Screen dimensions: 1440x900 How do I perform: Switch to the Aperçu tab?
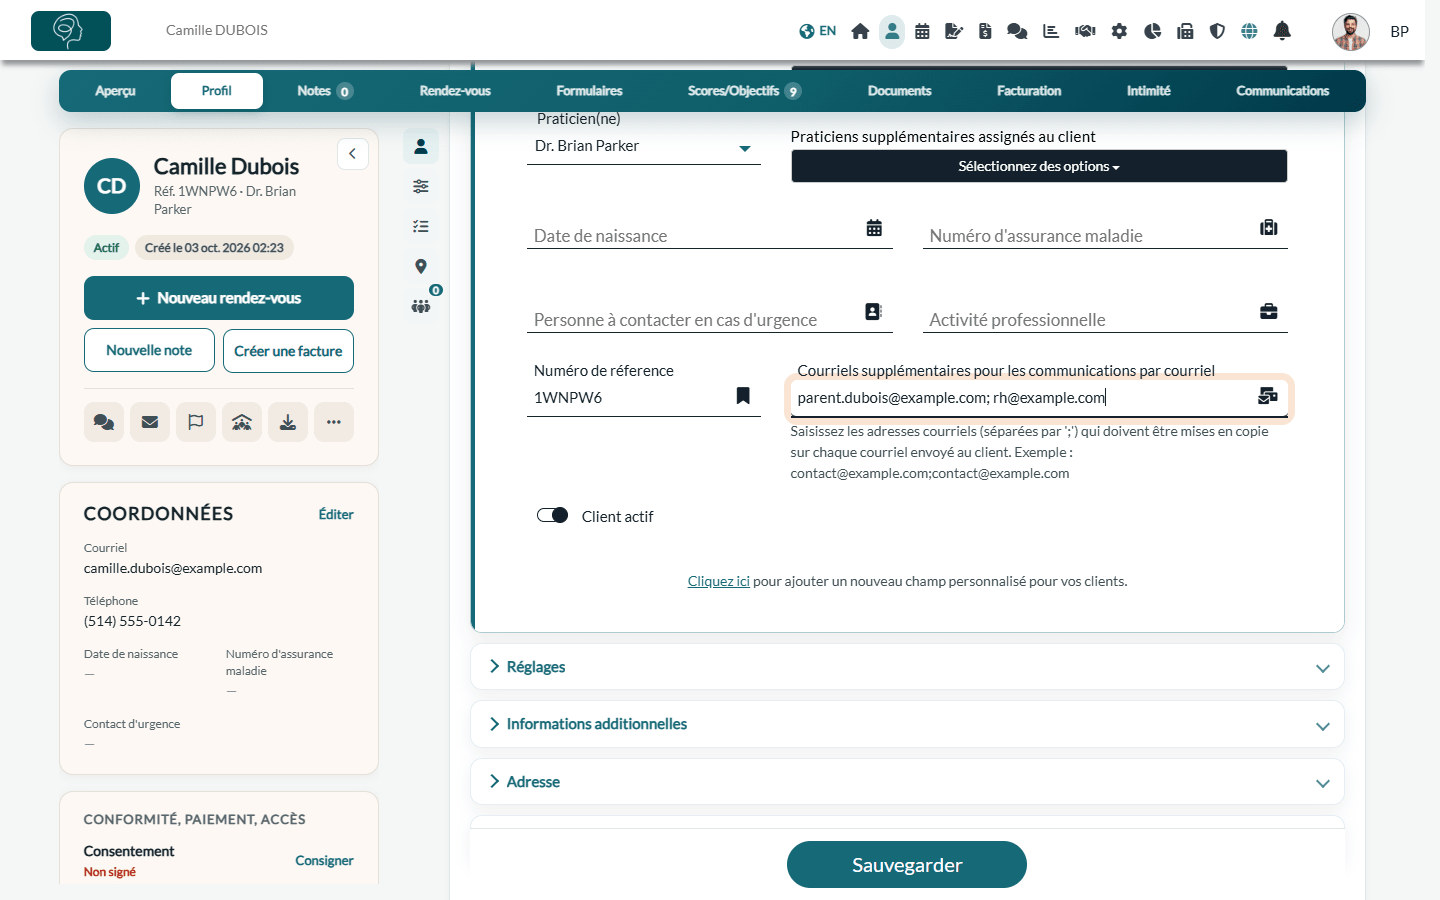click(116, 91)
